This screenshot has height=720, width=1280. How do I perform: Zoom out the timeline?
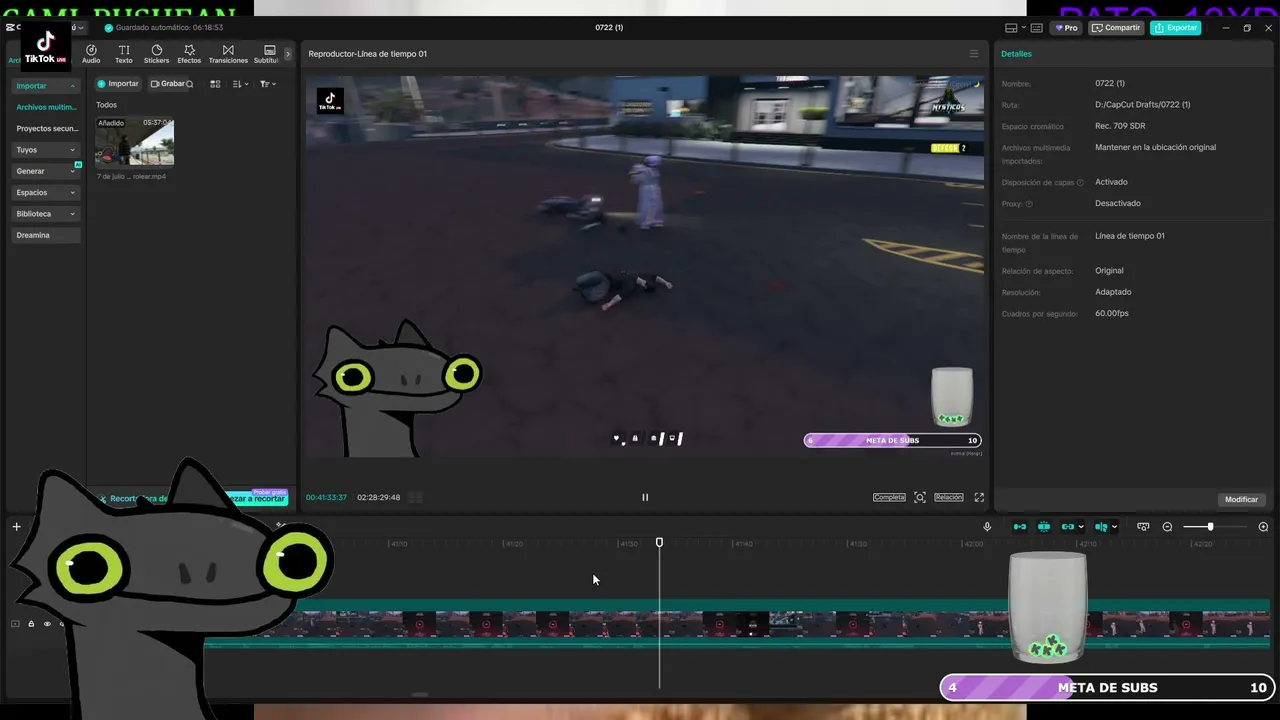tap(1167, 527)
